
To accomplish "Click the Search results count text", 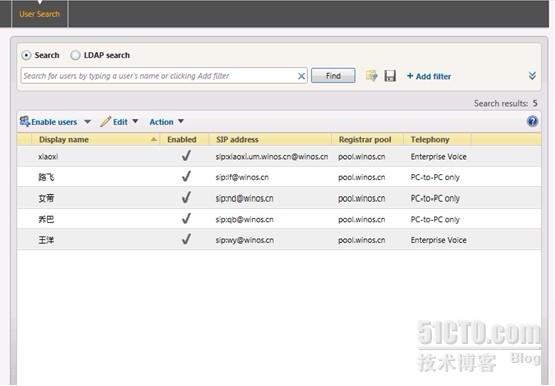I will tap(506, 103).
